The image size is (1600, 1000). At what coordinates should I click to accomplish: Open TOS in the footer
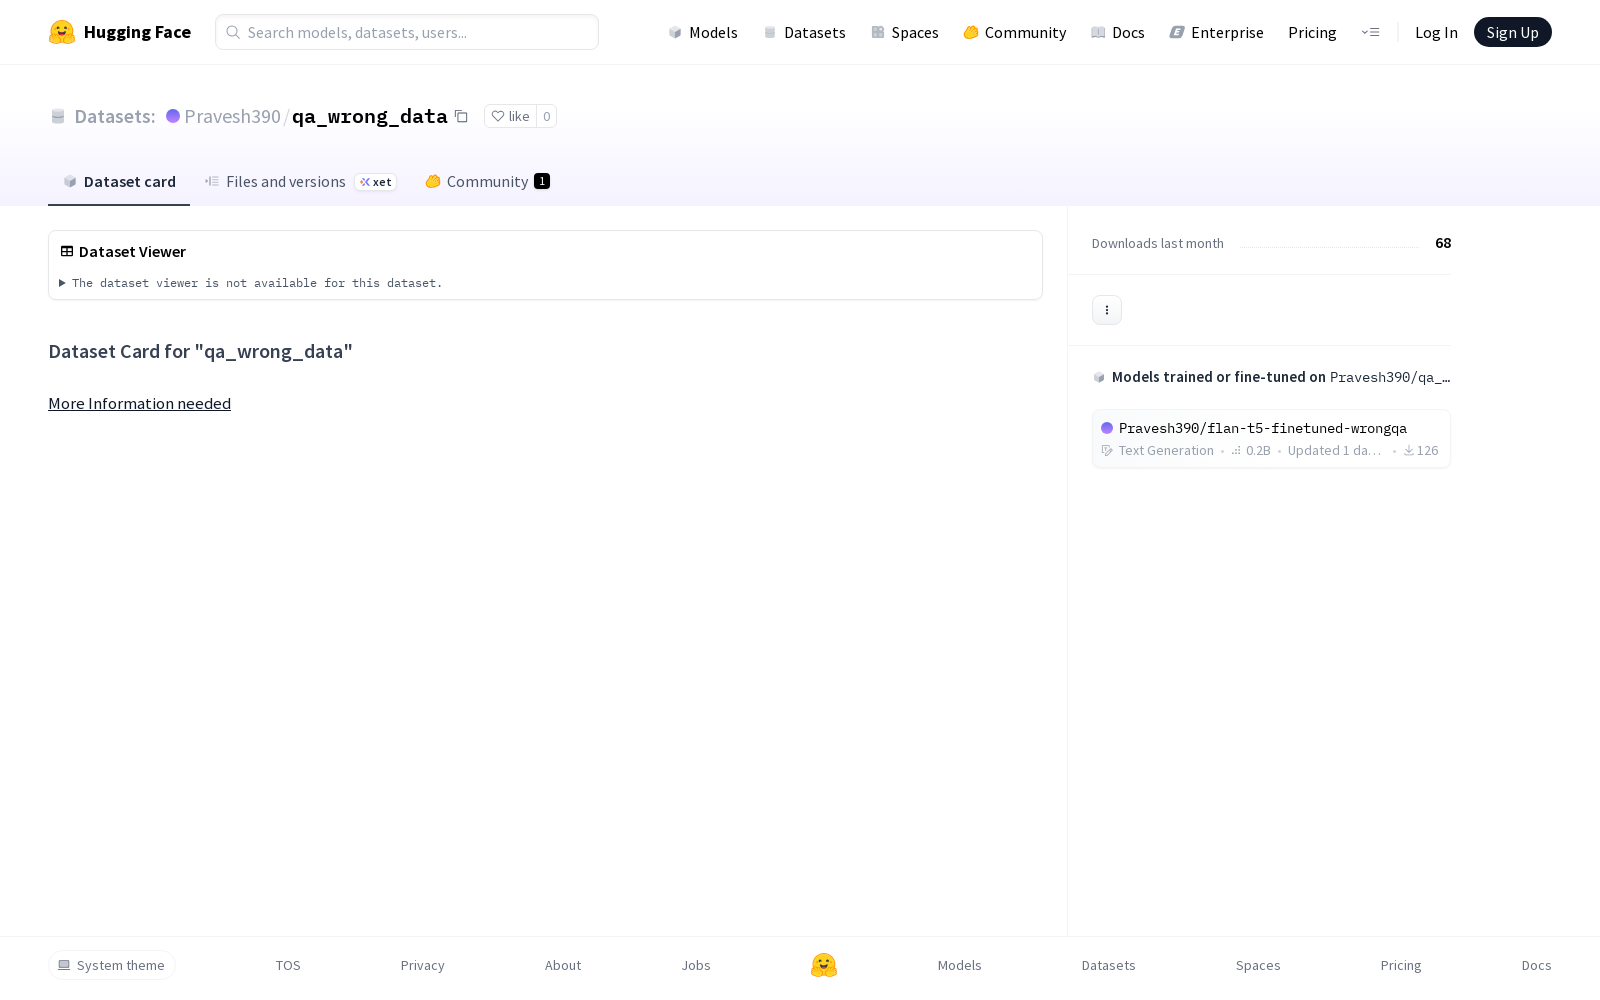(x=288, y=965)
